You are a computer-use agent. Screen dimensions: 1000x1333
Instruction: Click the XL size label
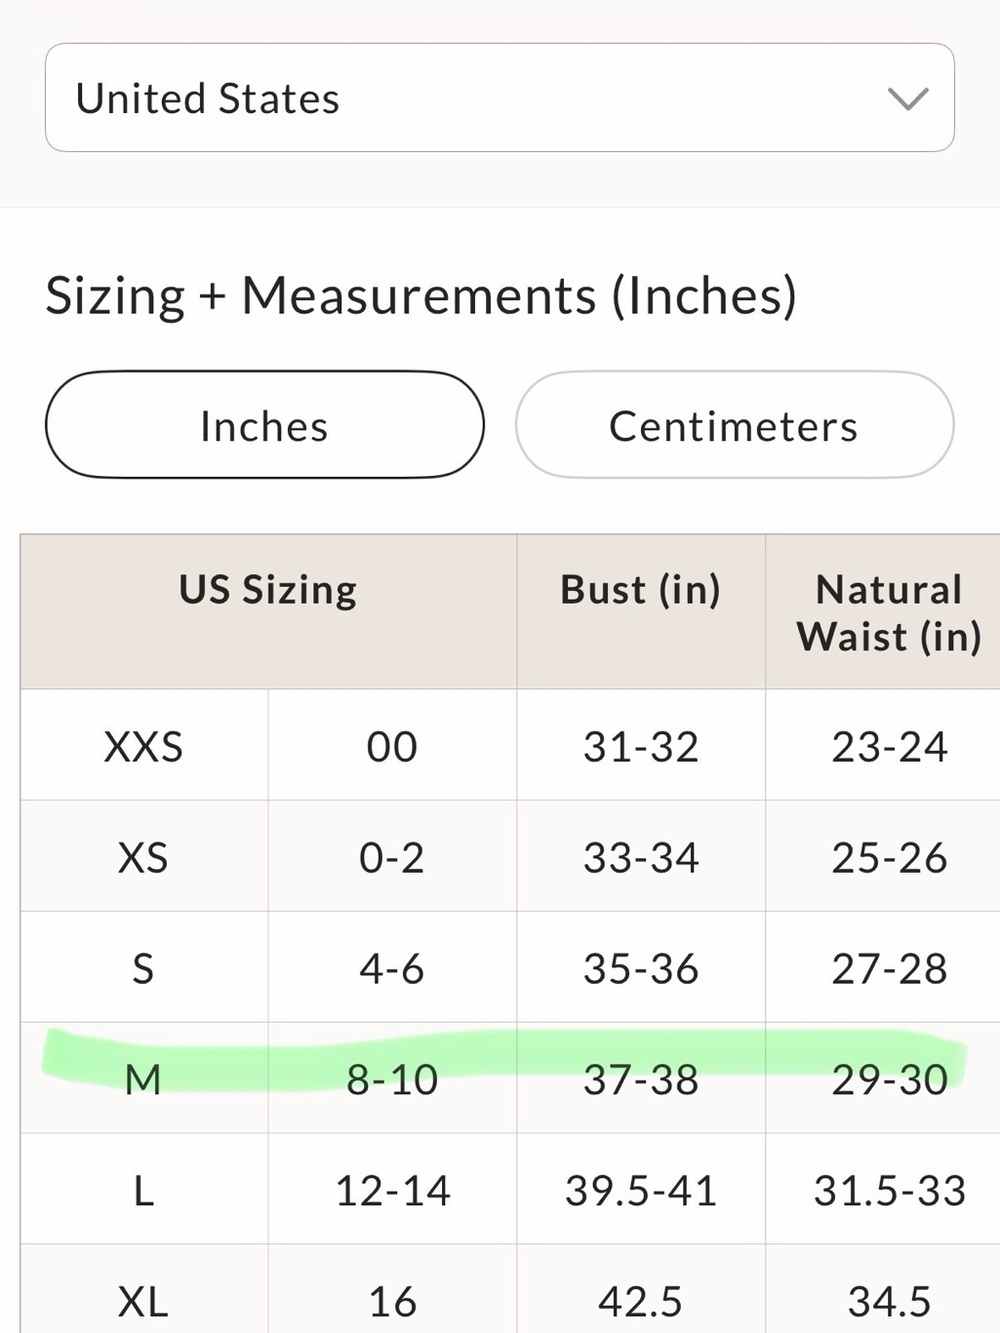[x=144, y=1300]
